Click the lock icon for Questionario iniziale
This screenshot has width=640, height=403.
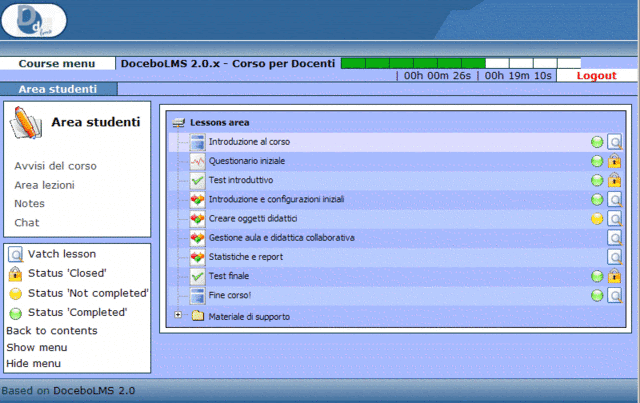[615, 161]
